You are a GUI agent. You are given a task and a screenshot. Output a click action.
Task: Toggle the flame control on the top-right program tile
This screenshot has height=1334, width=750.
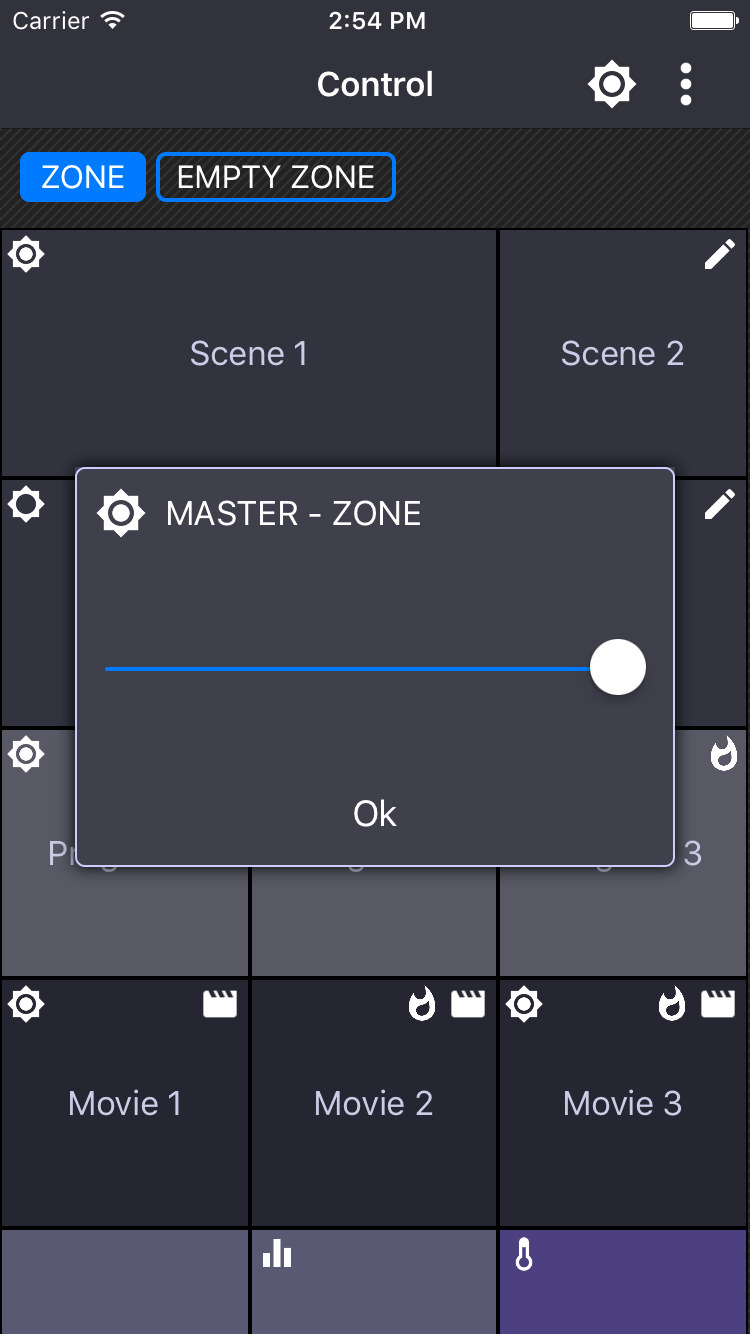click(x=725, y=755)
